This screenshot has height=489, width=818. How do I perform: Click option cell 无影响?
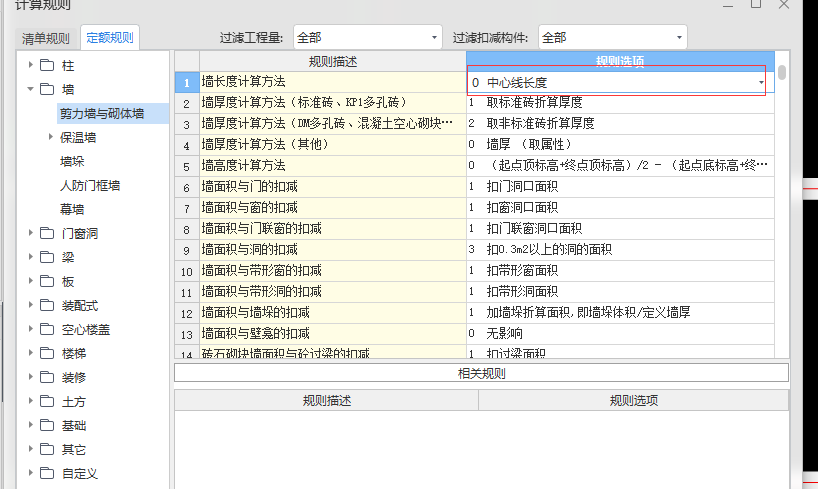click(620, 333)
